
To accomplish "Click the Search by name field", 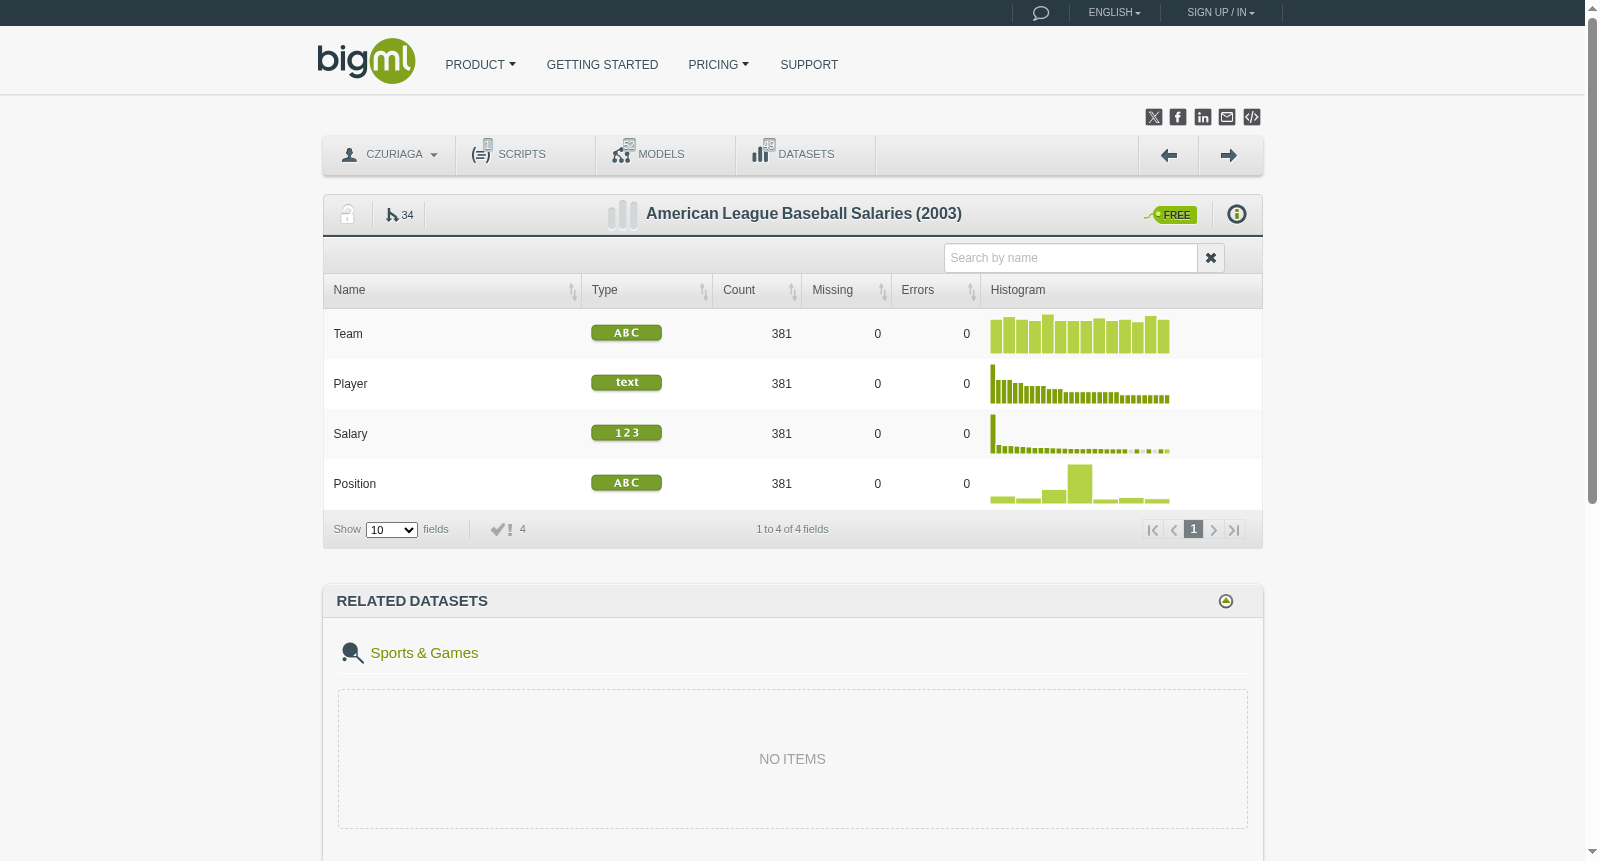I will [1071, 258].
